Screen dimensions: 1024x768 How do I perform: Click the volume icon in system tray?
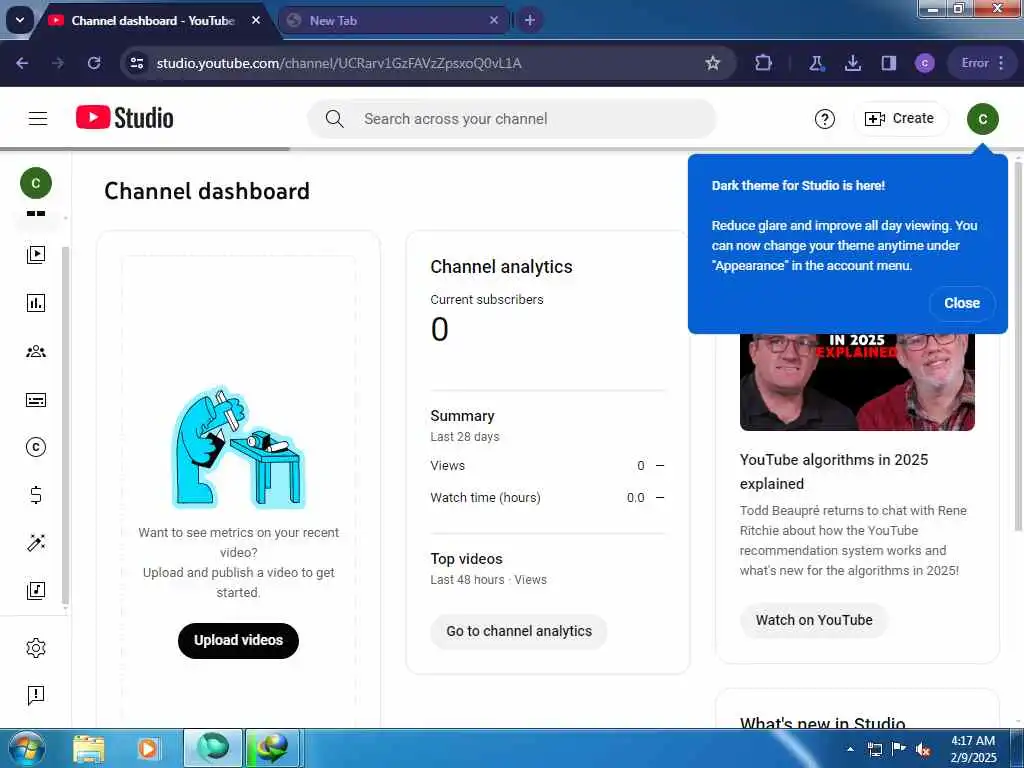[923, 750]
